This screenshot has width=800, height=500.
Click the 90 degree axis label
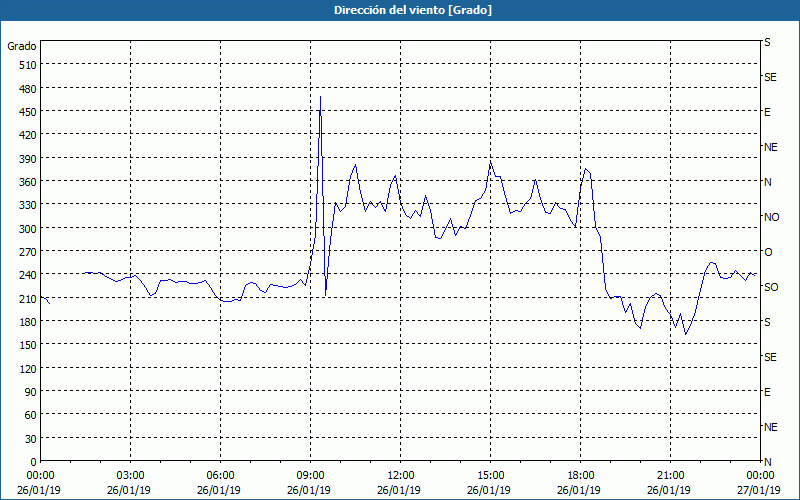point(31,392)
